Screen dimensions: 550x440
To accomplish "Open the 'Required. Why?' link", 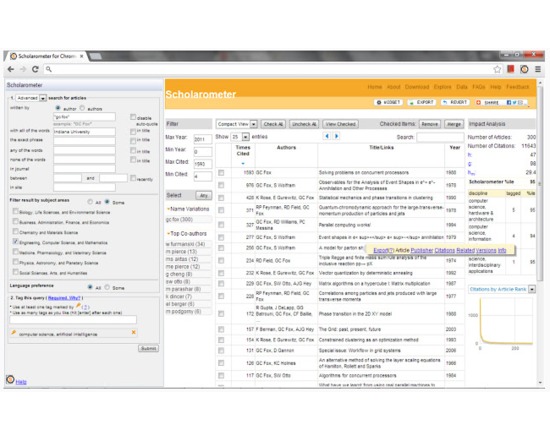I will (64, 298).
